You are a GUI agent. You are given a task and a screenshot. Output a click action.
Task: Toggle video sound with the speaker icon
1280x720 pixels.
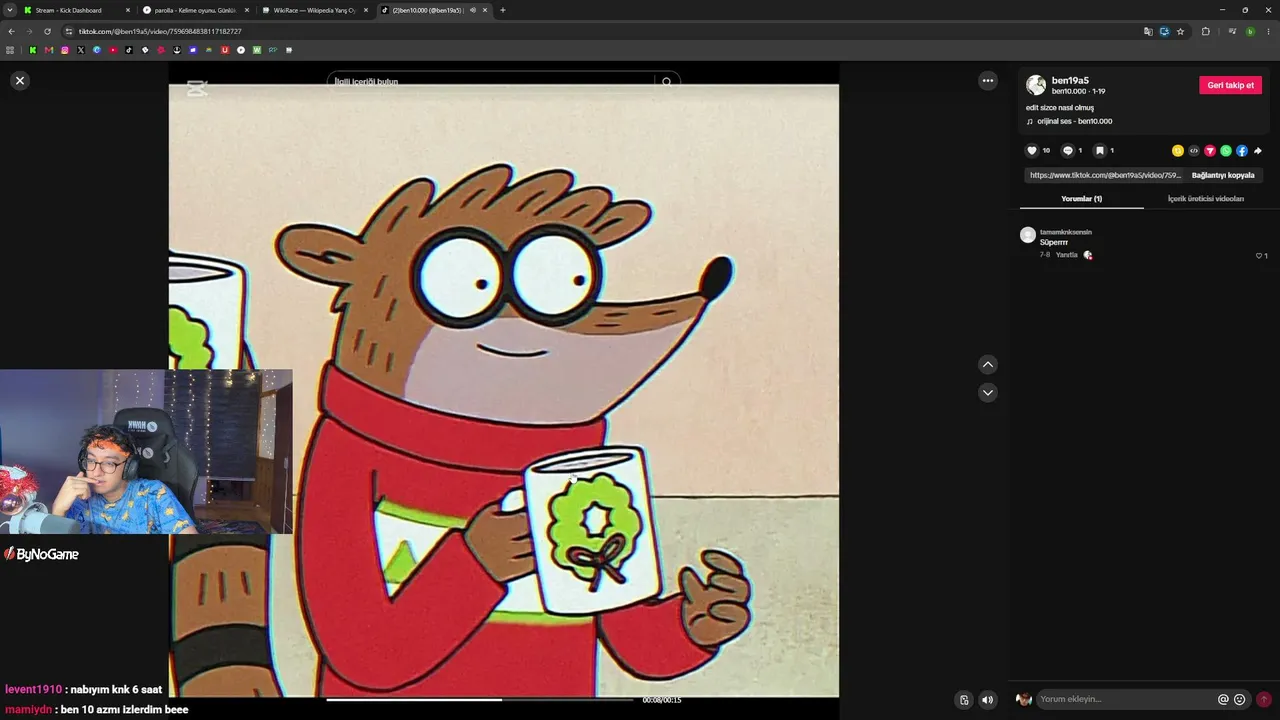coord(988,700)
